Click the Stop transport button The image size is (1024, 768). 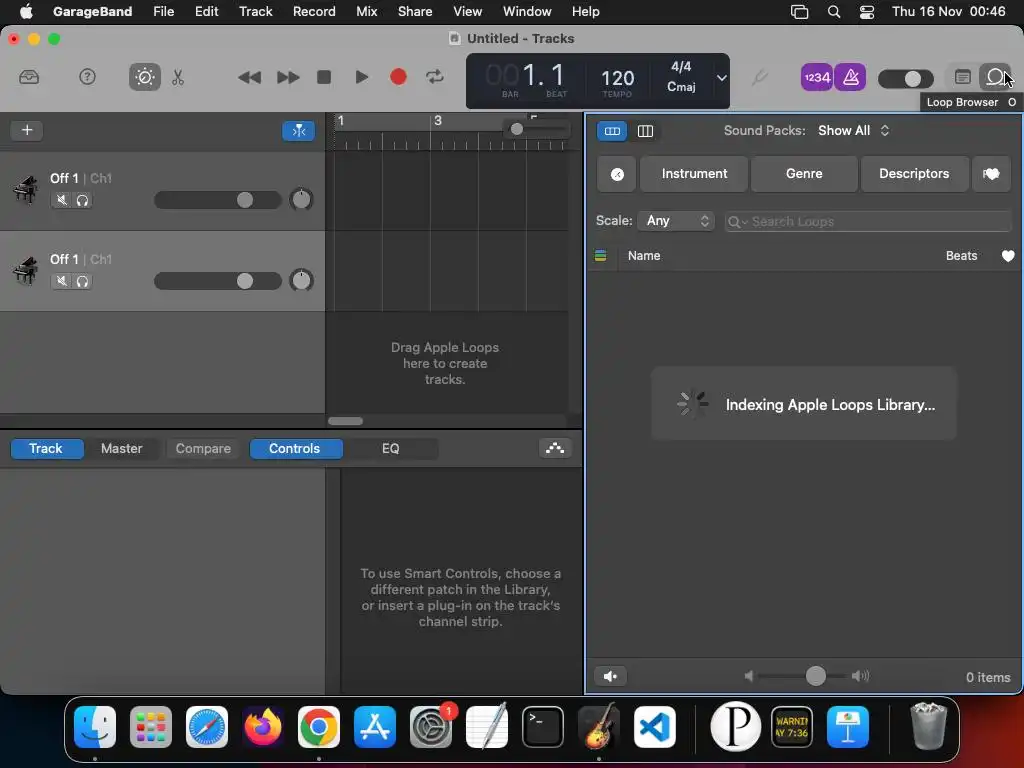coord(324,77)
